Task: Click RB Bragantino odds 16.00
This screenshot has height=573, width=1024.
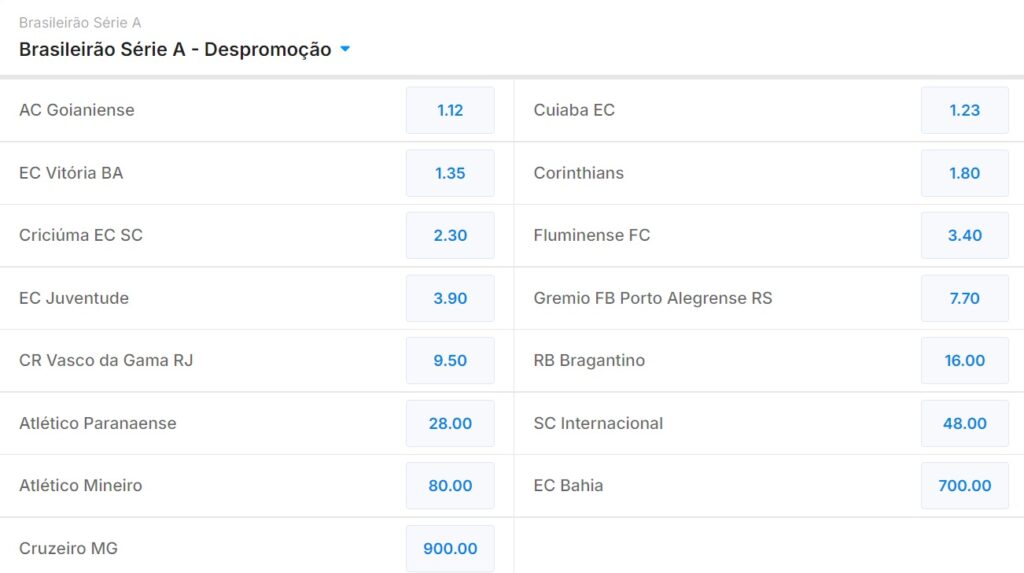Action: click(x=965, y=360)
